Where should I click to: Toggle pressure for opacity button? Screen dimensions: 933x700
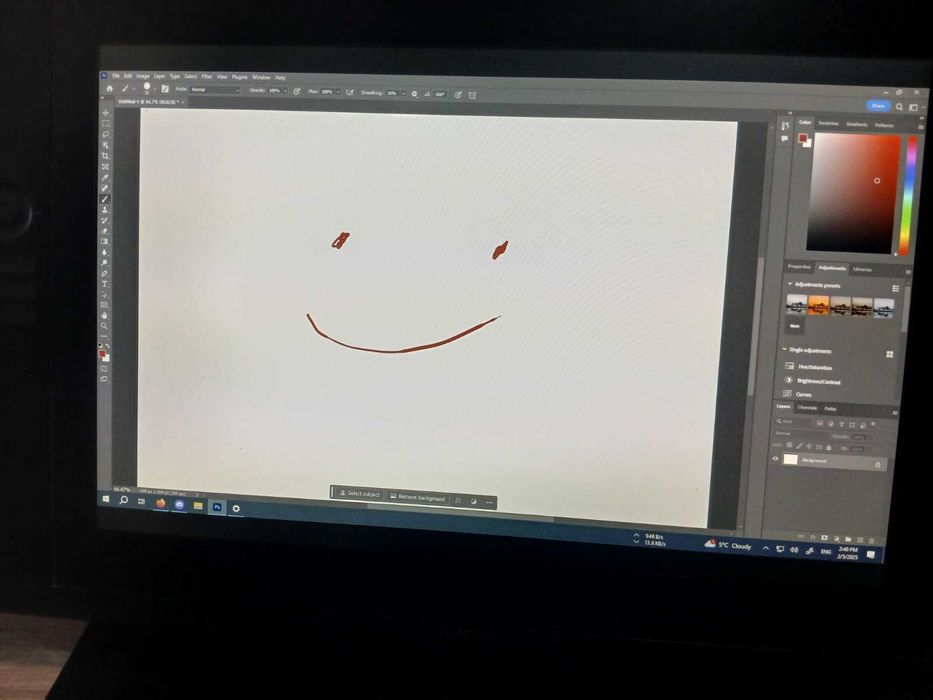coord(296,91)
